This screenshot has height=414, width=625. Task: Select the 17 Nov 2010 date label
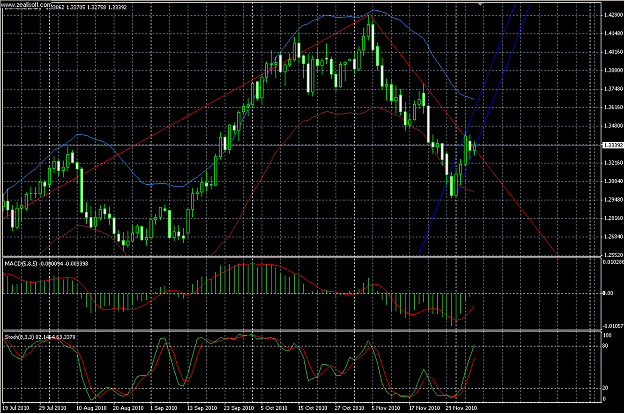tap(424, 408)
